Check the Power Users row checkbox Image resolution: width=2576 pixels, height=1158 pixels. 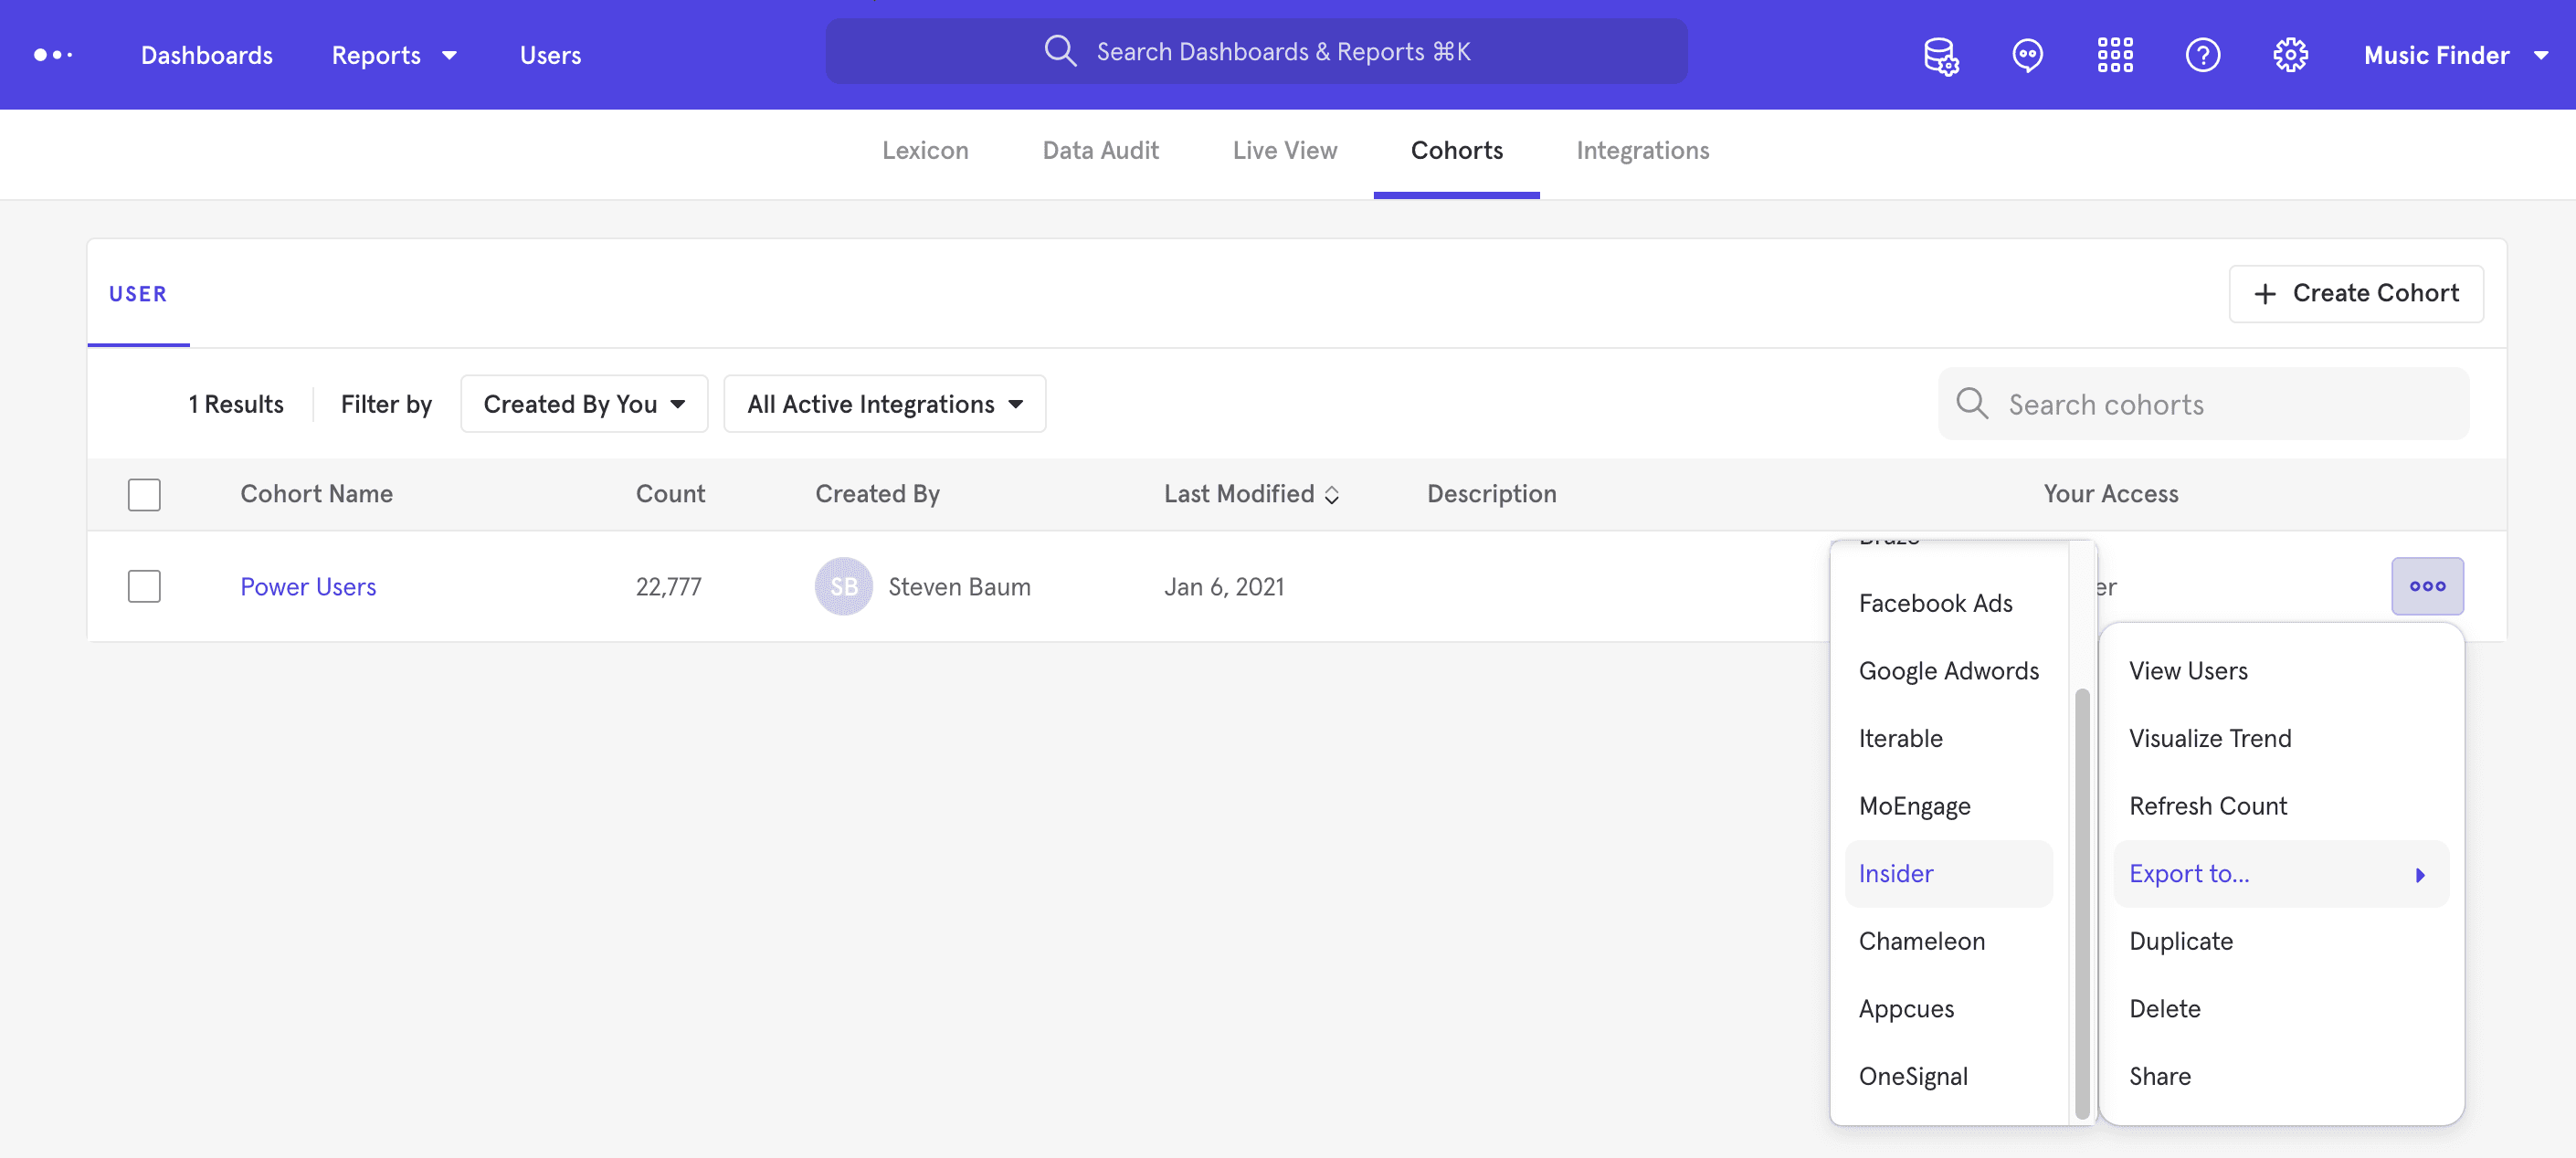[144, 586]
